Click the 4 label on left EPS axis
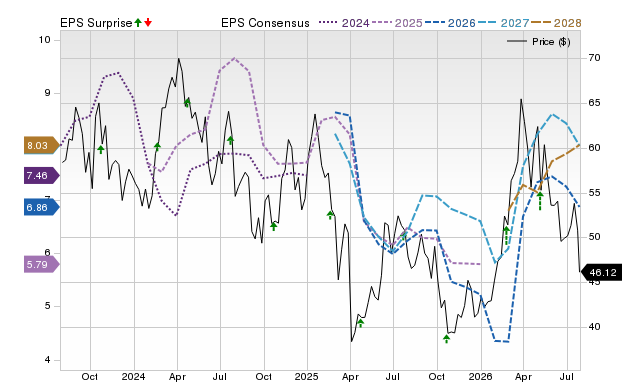This screenshot has height=382, width=640. 47,360
